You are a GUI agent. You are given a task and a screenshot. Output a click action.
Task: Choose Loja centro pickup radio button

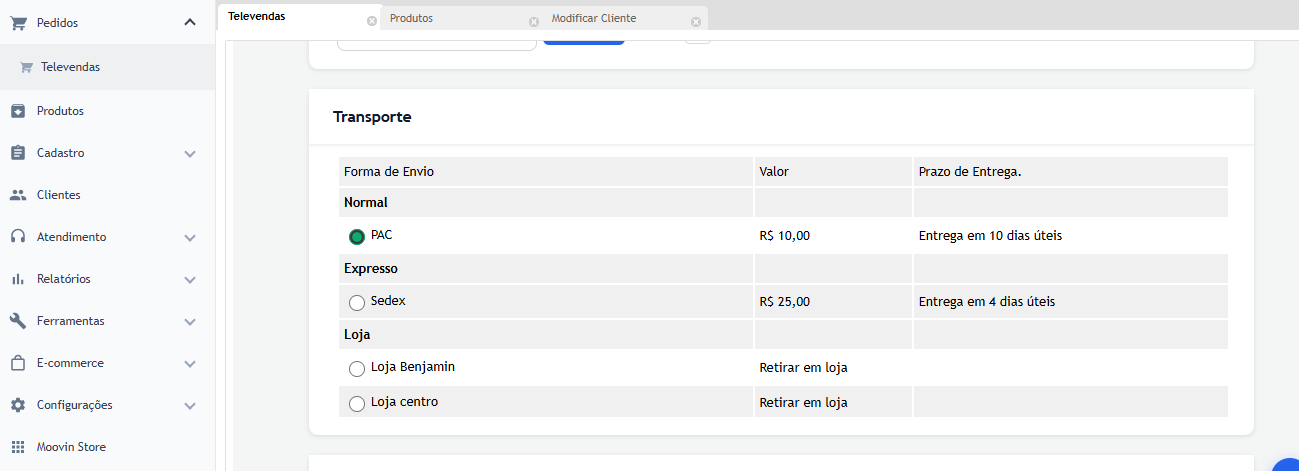356,404
